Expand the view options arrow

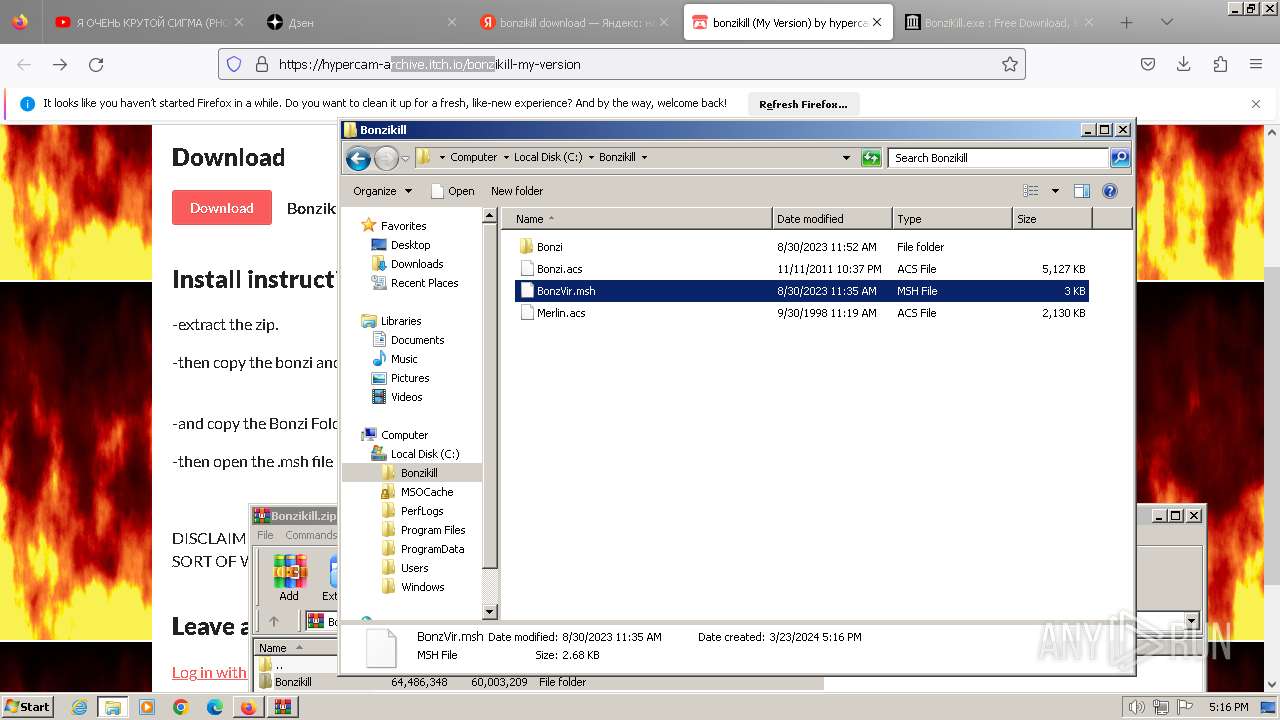[x=1054, y=191]
